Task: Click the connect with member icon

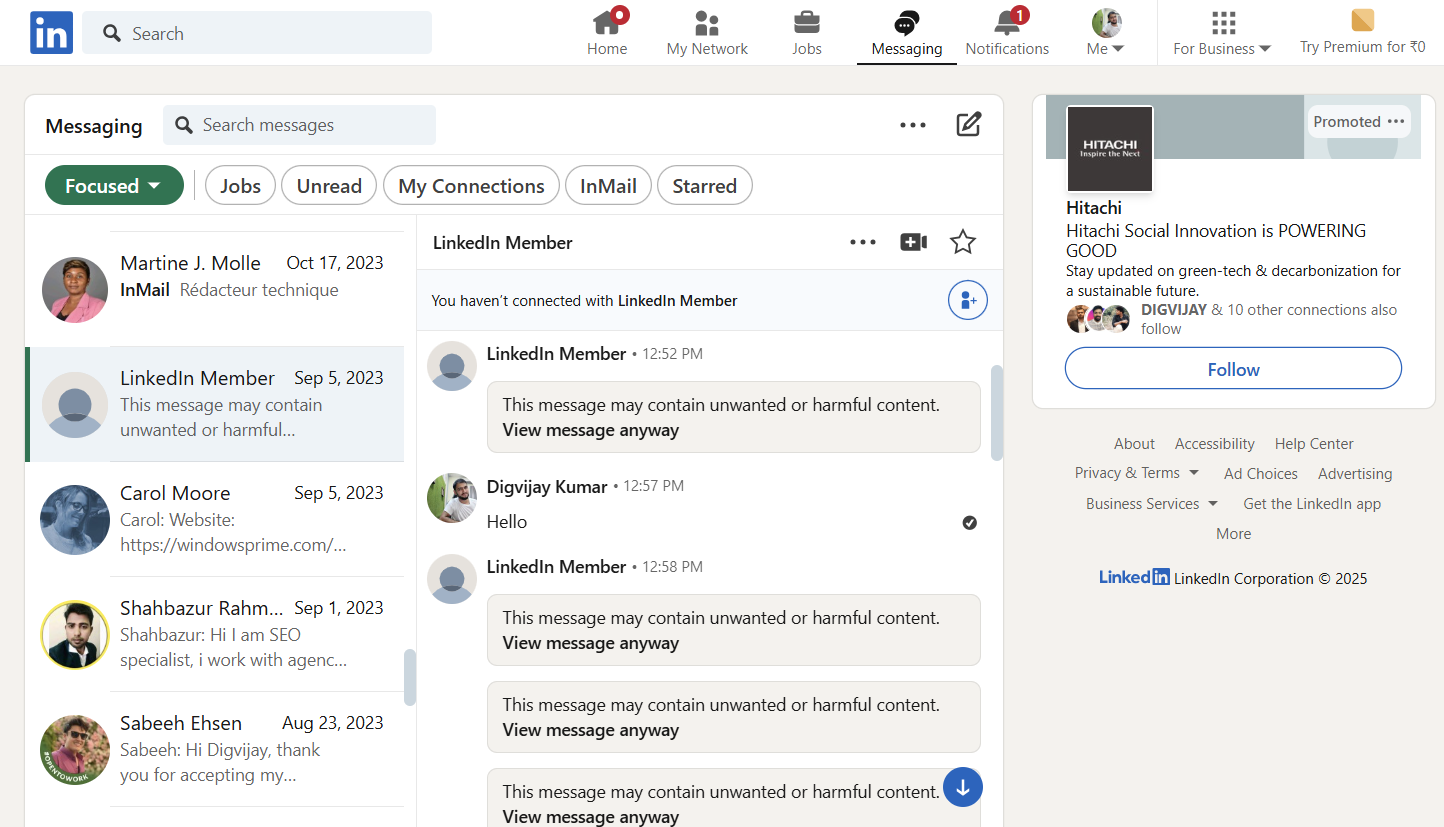Action: coord(967,300)
